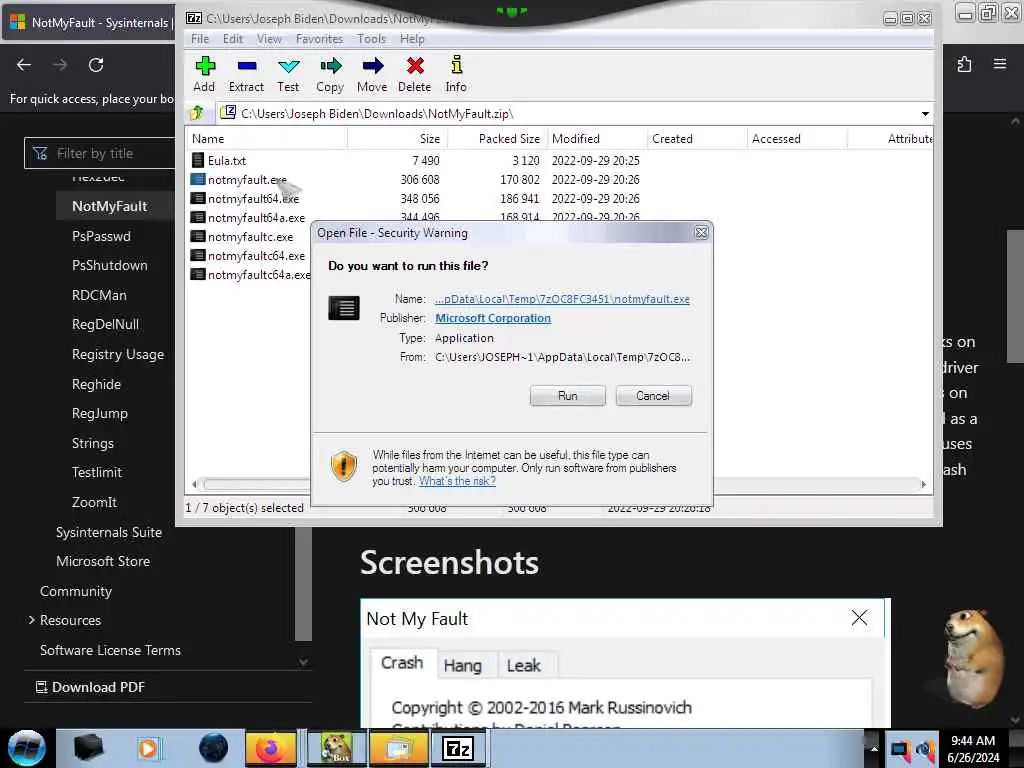Select notmyfaultc64.exe in the list
Image resolution: width=1024 pixels, height=768 pixels.
[256, 255]
